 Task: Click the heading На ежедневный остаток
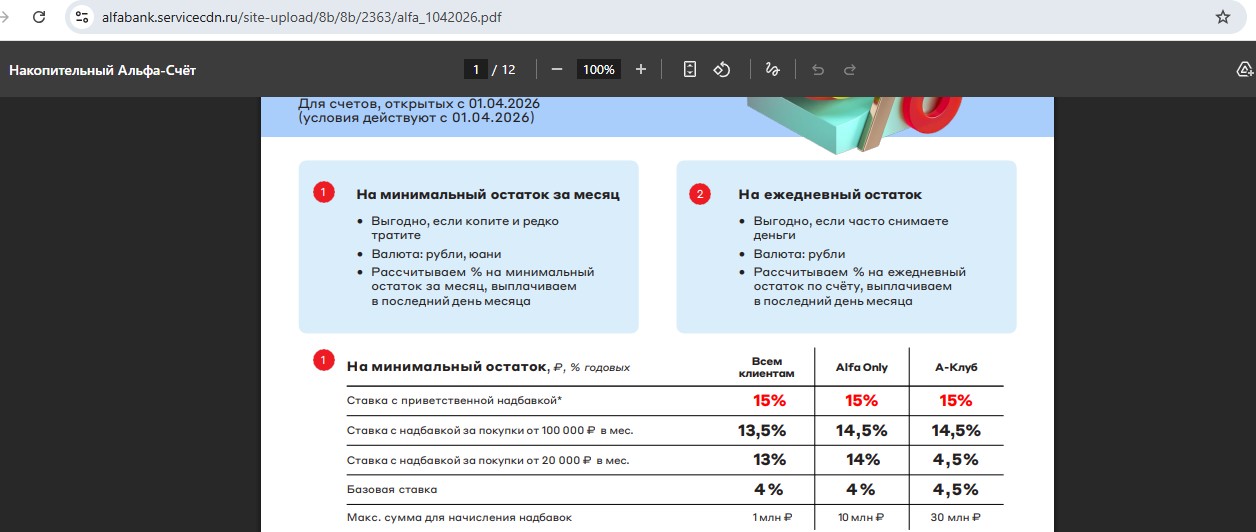point(830,194)
